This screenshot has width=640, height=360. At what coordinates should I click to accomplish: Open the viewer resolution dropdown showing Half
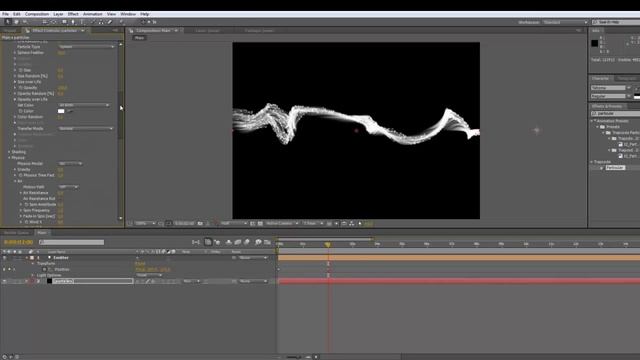pyautogui.click(x=234, y=224)
